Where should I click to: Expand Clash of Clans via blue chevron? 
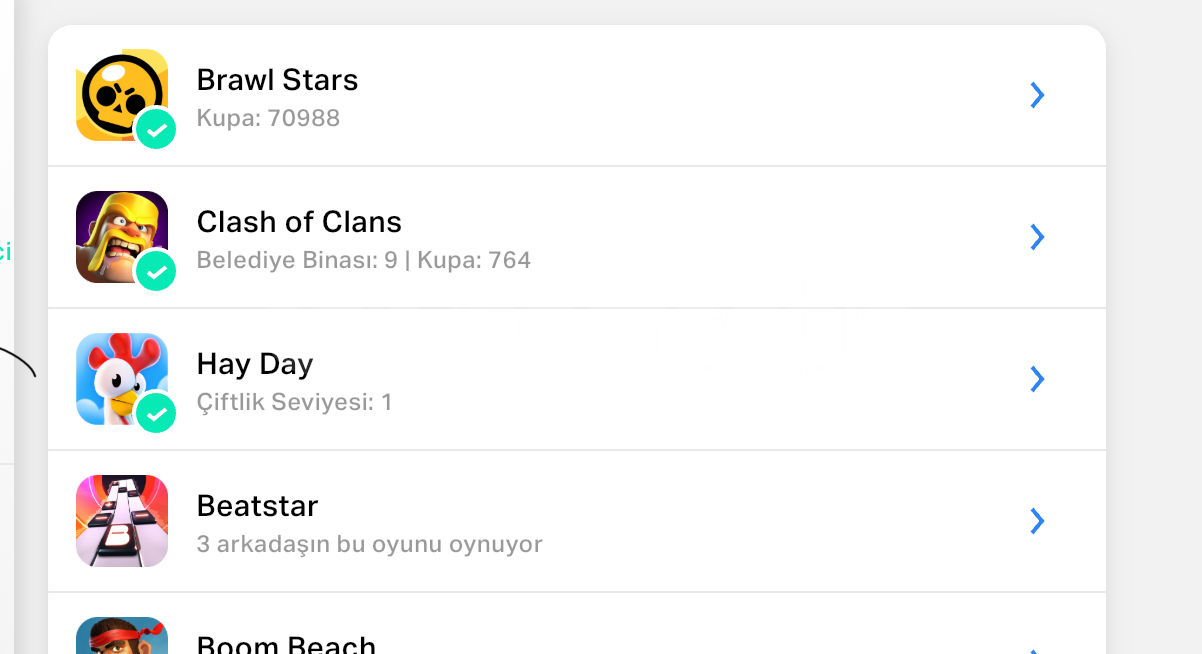[1037, 237]
